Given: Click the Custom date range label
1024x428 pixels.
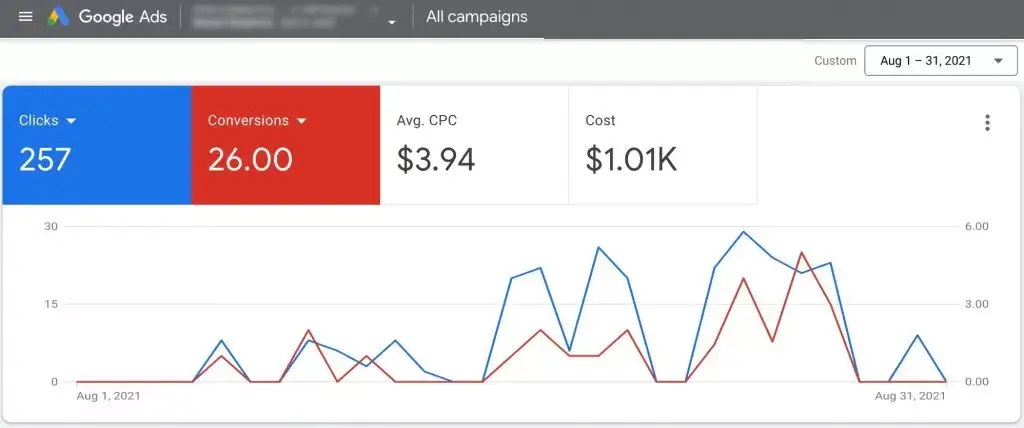Looking at the screenshot, I should pyautogui.click(x=835, y=61).
